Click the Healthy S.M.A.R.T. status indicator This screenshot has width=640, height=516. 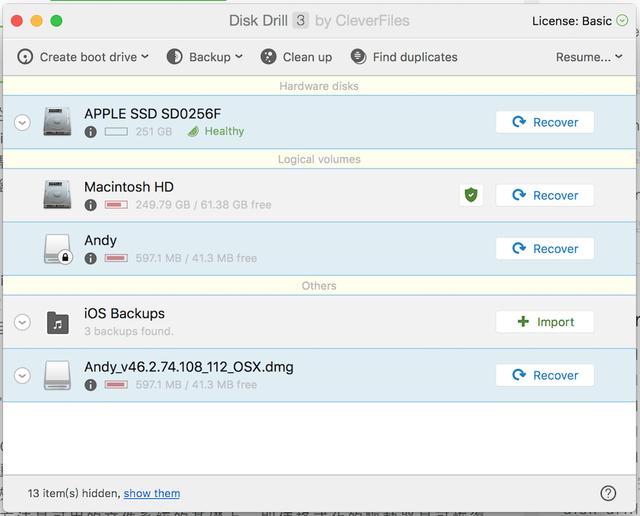(216, 131)
